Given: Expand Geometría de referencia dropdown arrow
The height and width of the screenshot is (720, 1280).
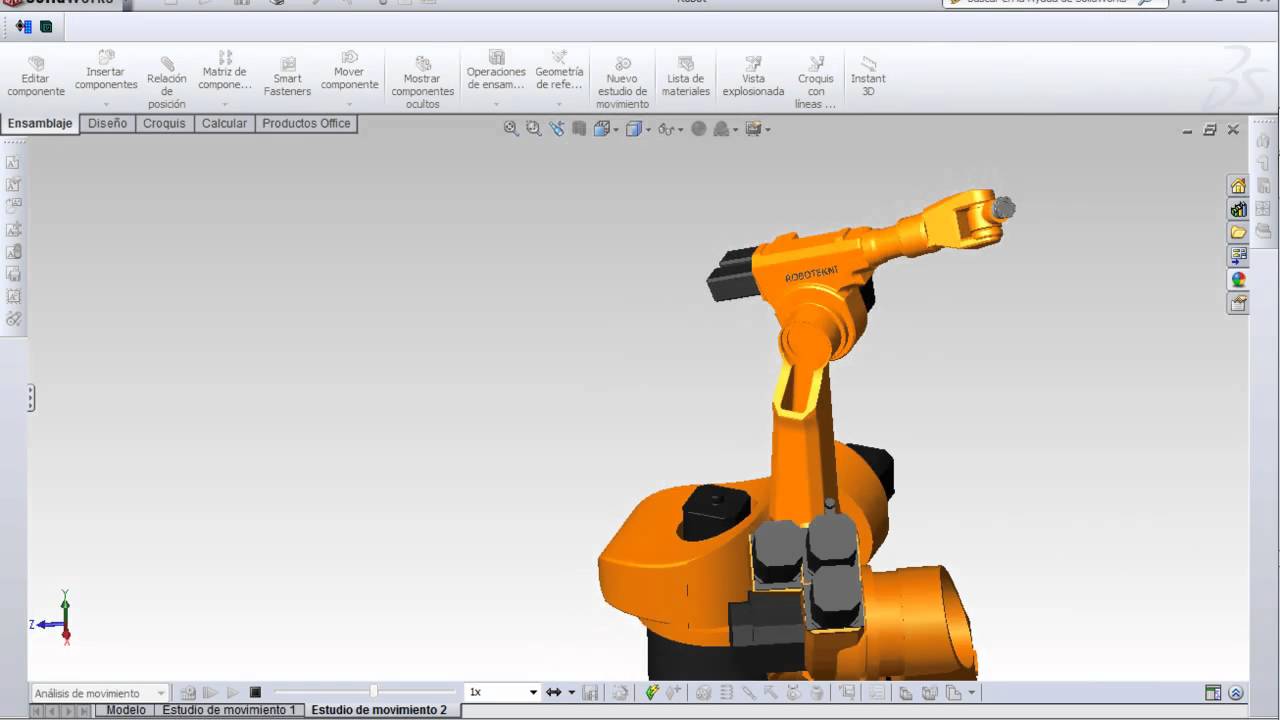Looking at the screenshot, I should click(x=559, y=104).
